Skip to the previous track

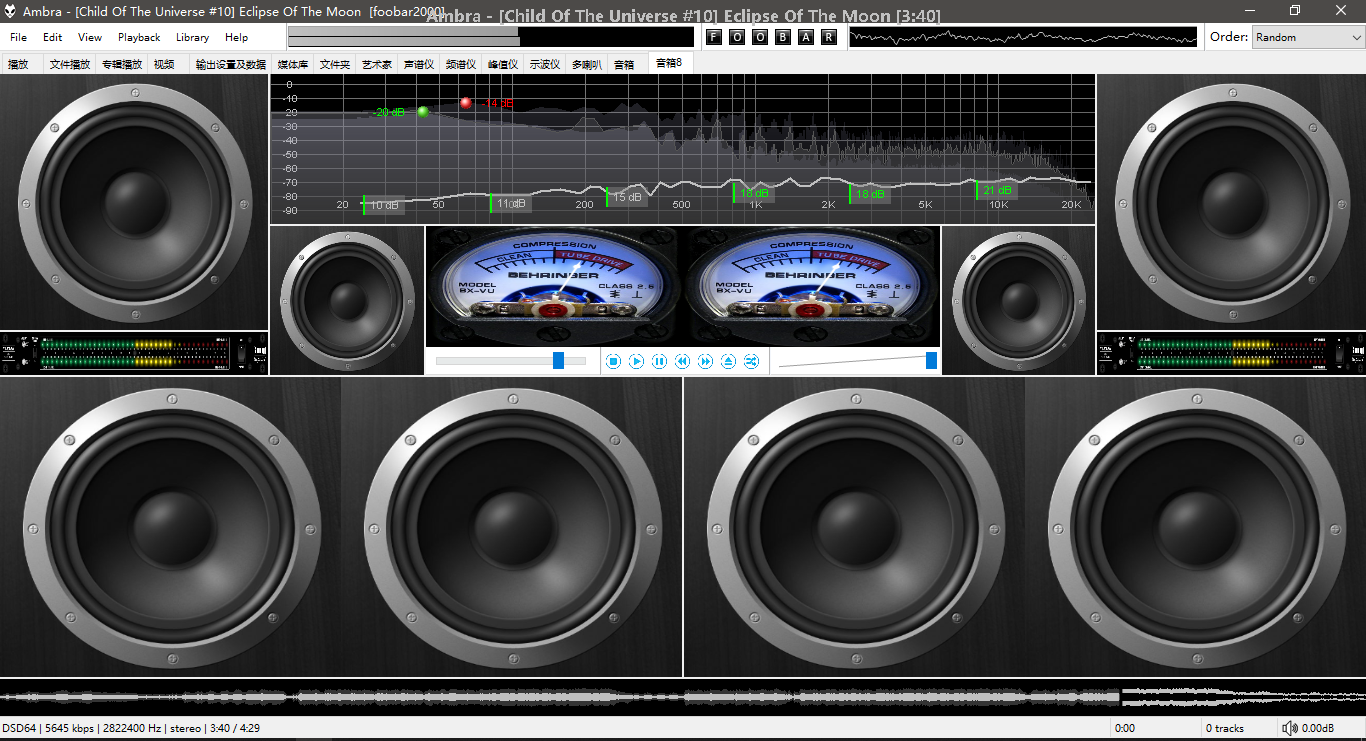[683, 361]
